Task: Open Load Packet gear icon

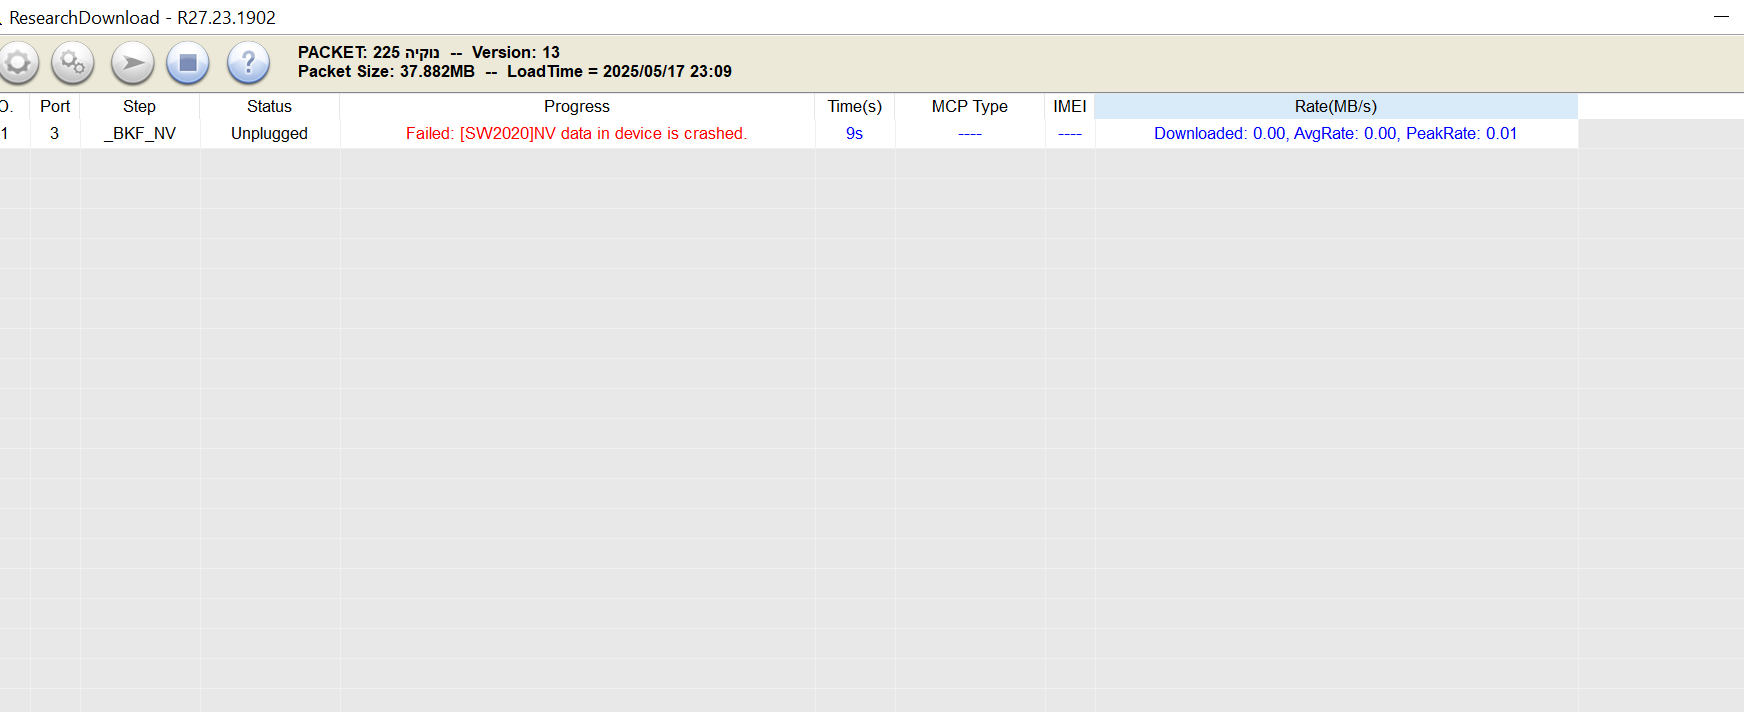Action: pos(17,63)
